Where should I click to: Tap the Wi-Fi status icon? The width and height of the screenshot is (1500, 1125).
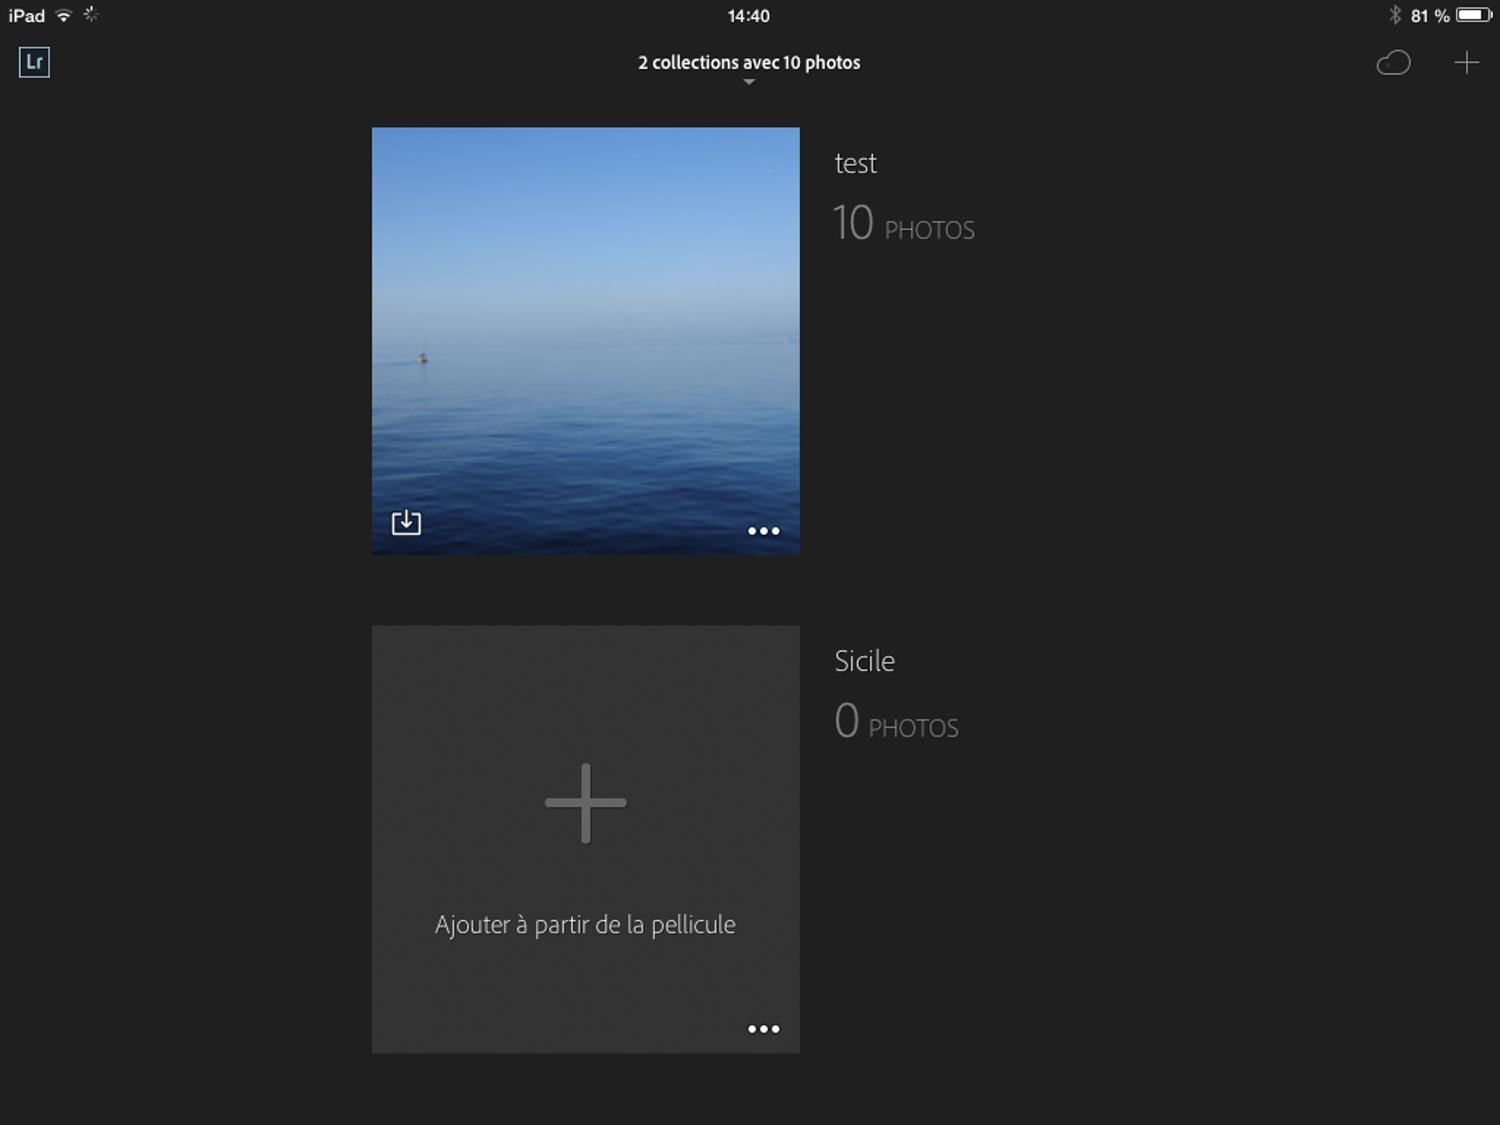click(64, 15)
